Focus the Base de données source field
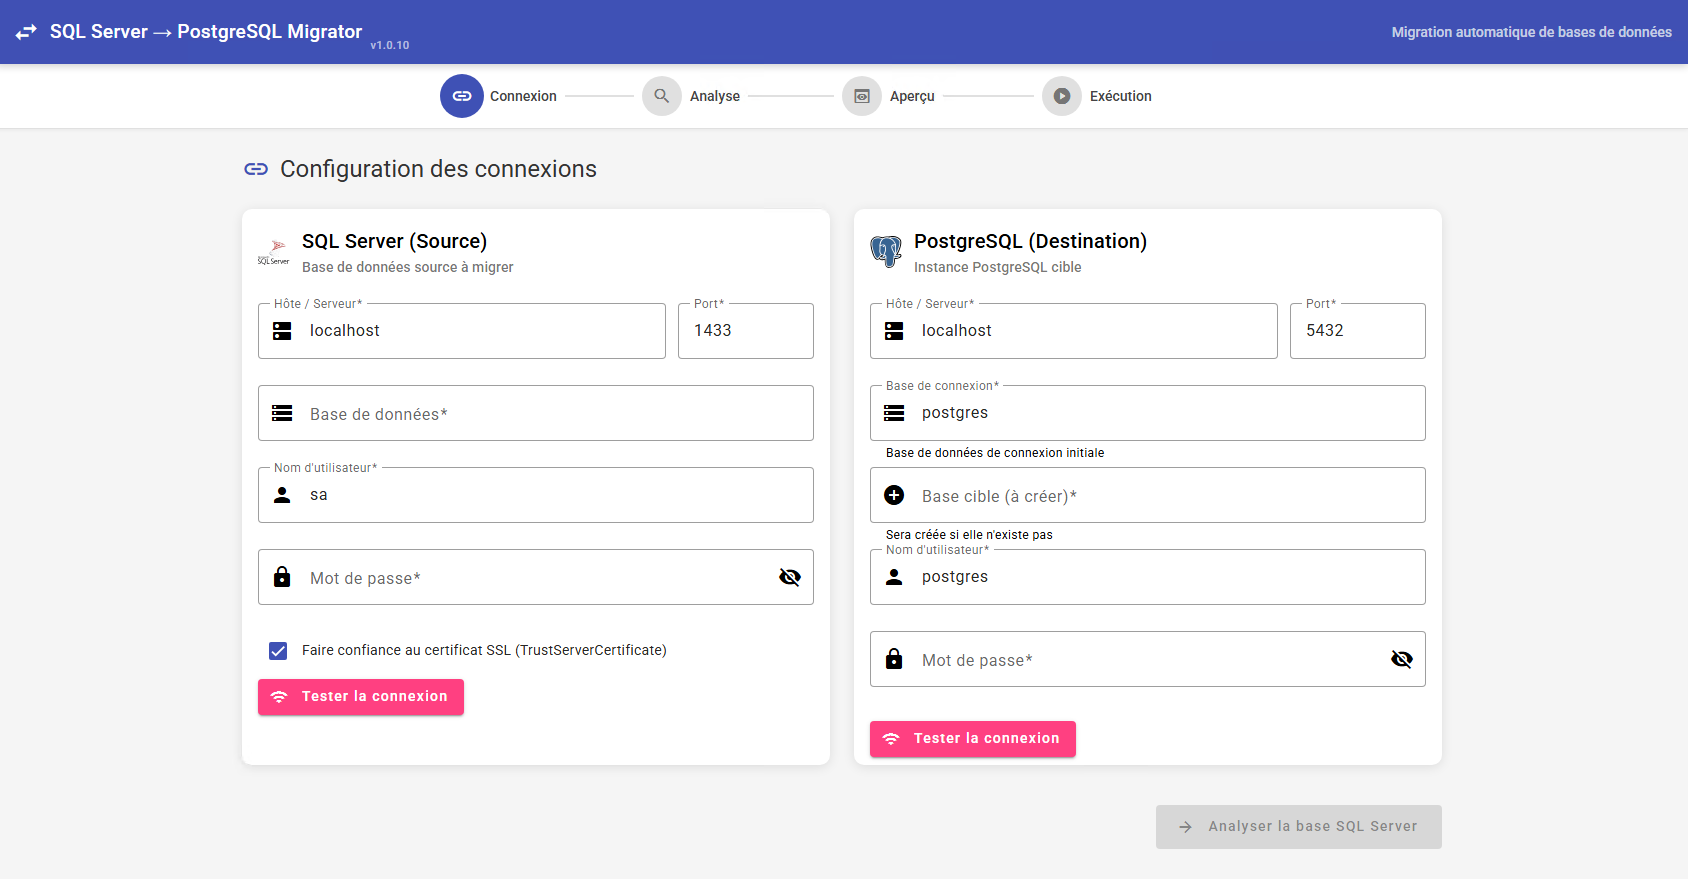 (536, 413)
